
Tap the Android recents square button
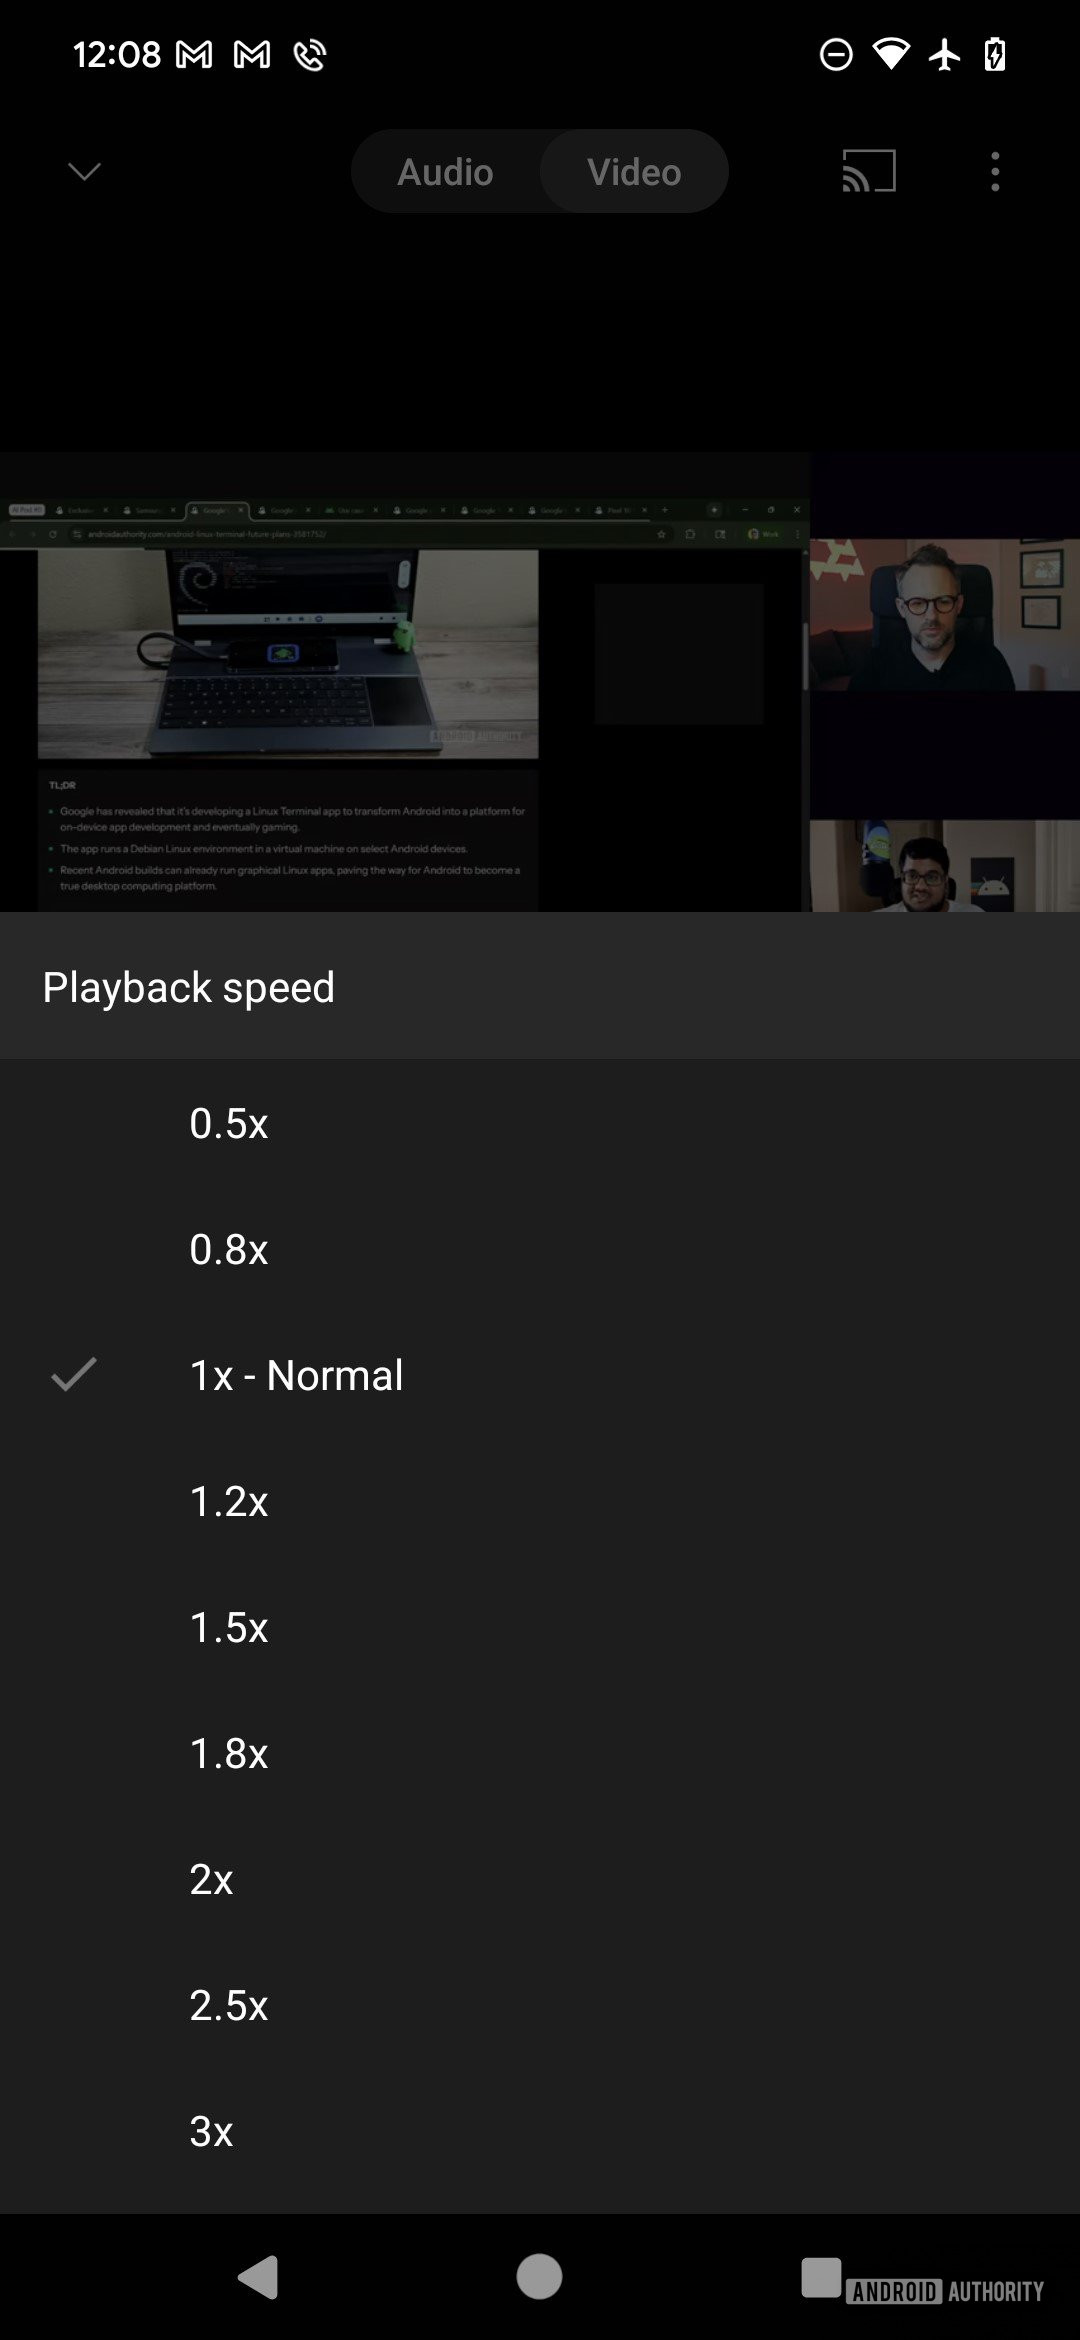[821, 2277]
